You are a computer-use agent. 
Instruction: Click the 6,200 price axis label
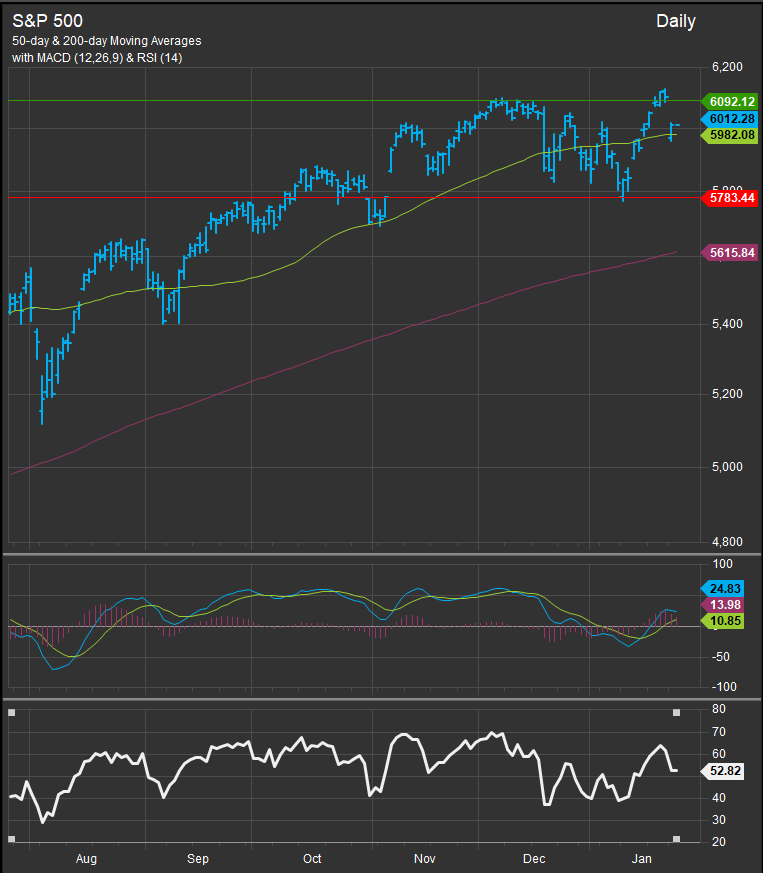coord(727,67)
